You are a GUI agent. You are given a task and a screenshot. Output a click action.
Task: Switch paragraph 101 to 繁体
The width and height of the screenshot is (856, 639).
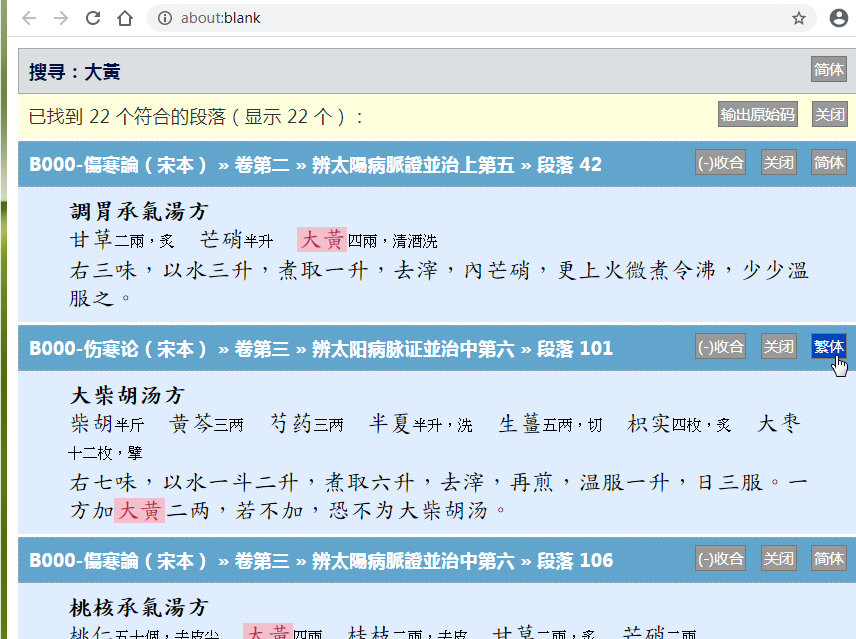[828, 347]
